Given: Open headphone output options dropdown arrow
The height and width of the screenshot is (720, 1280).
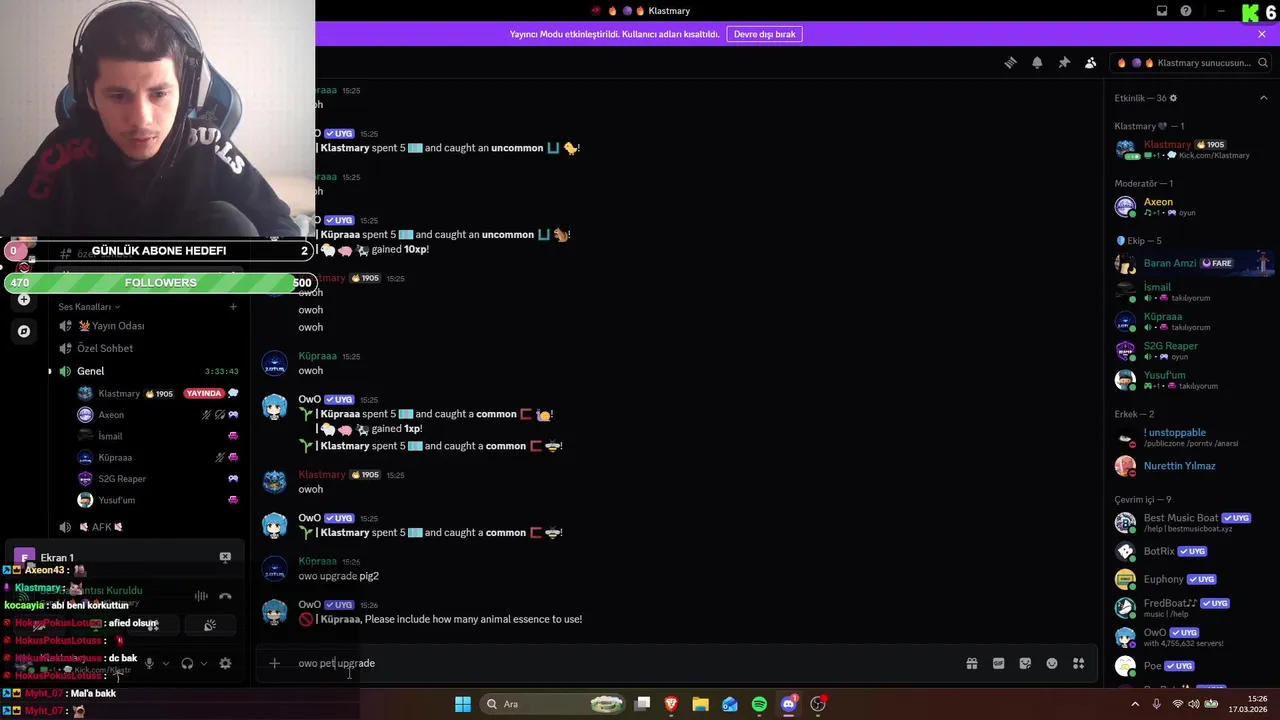Looking at the screenshot, I should click(203, 663).
